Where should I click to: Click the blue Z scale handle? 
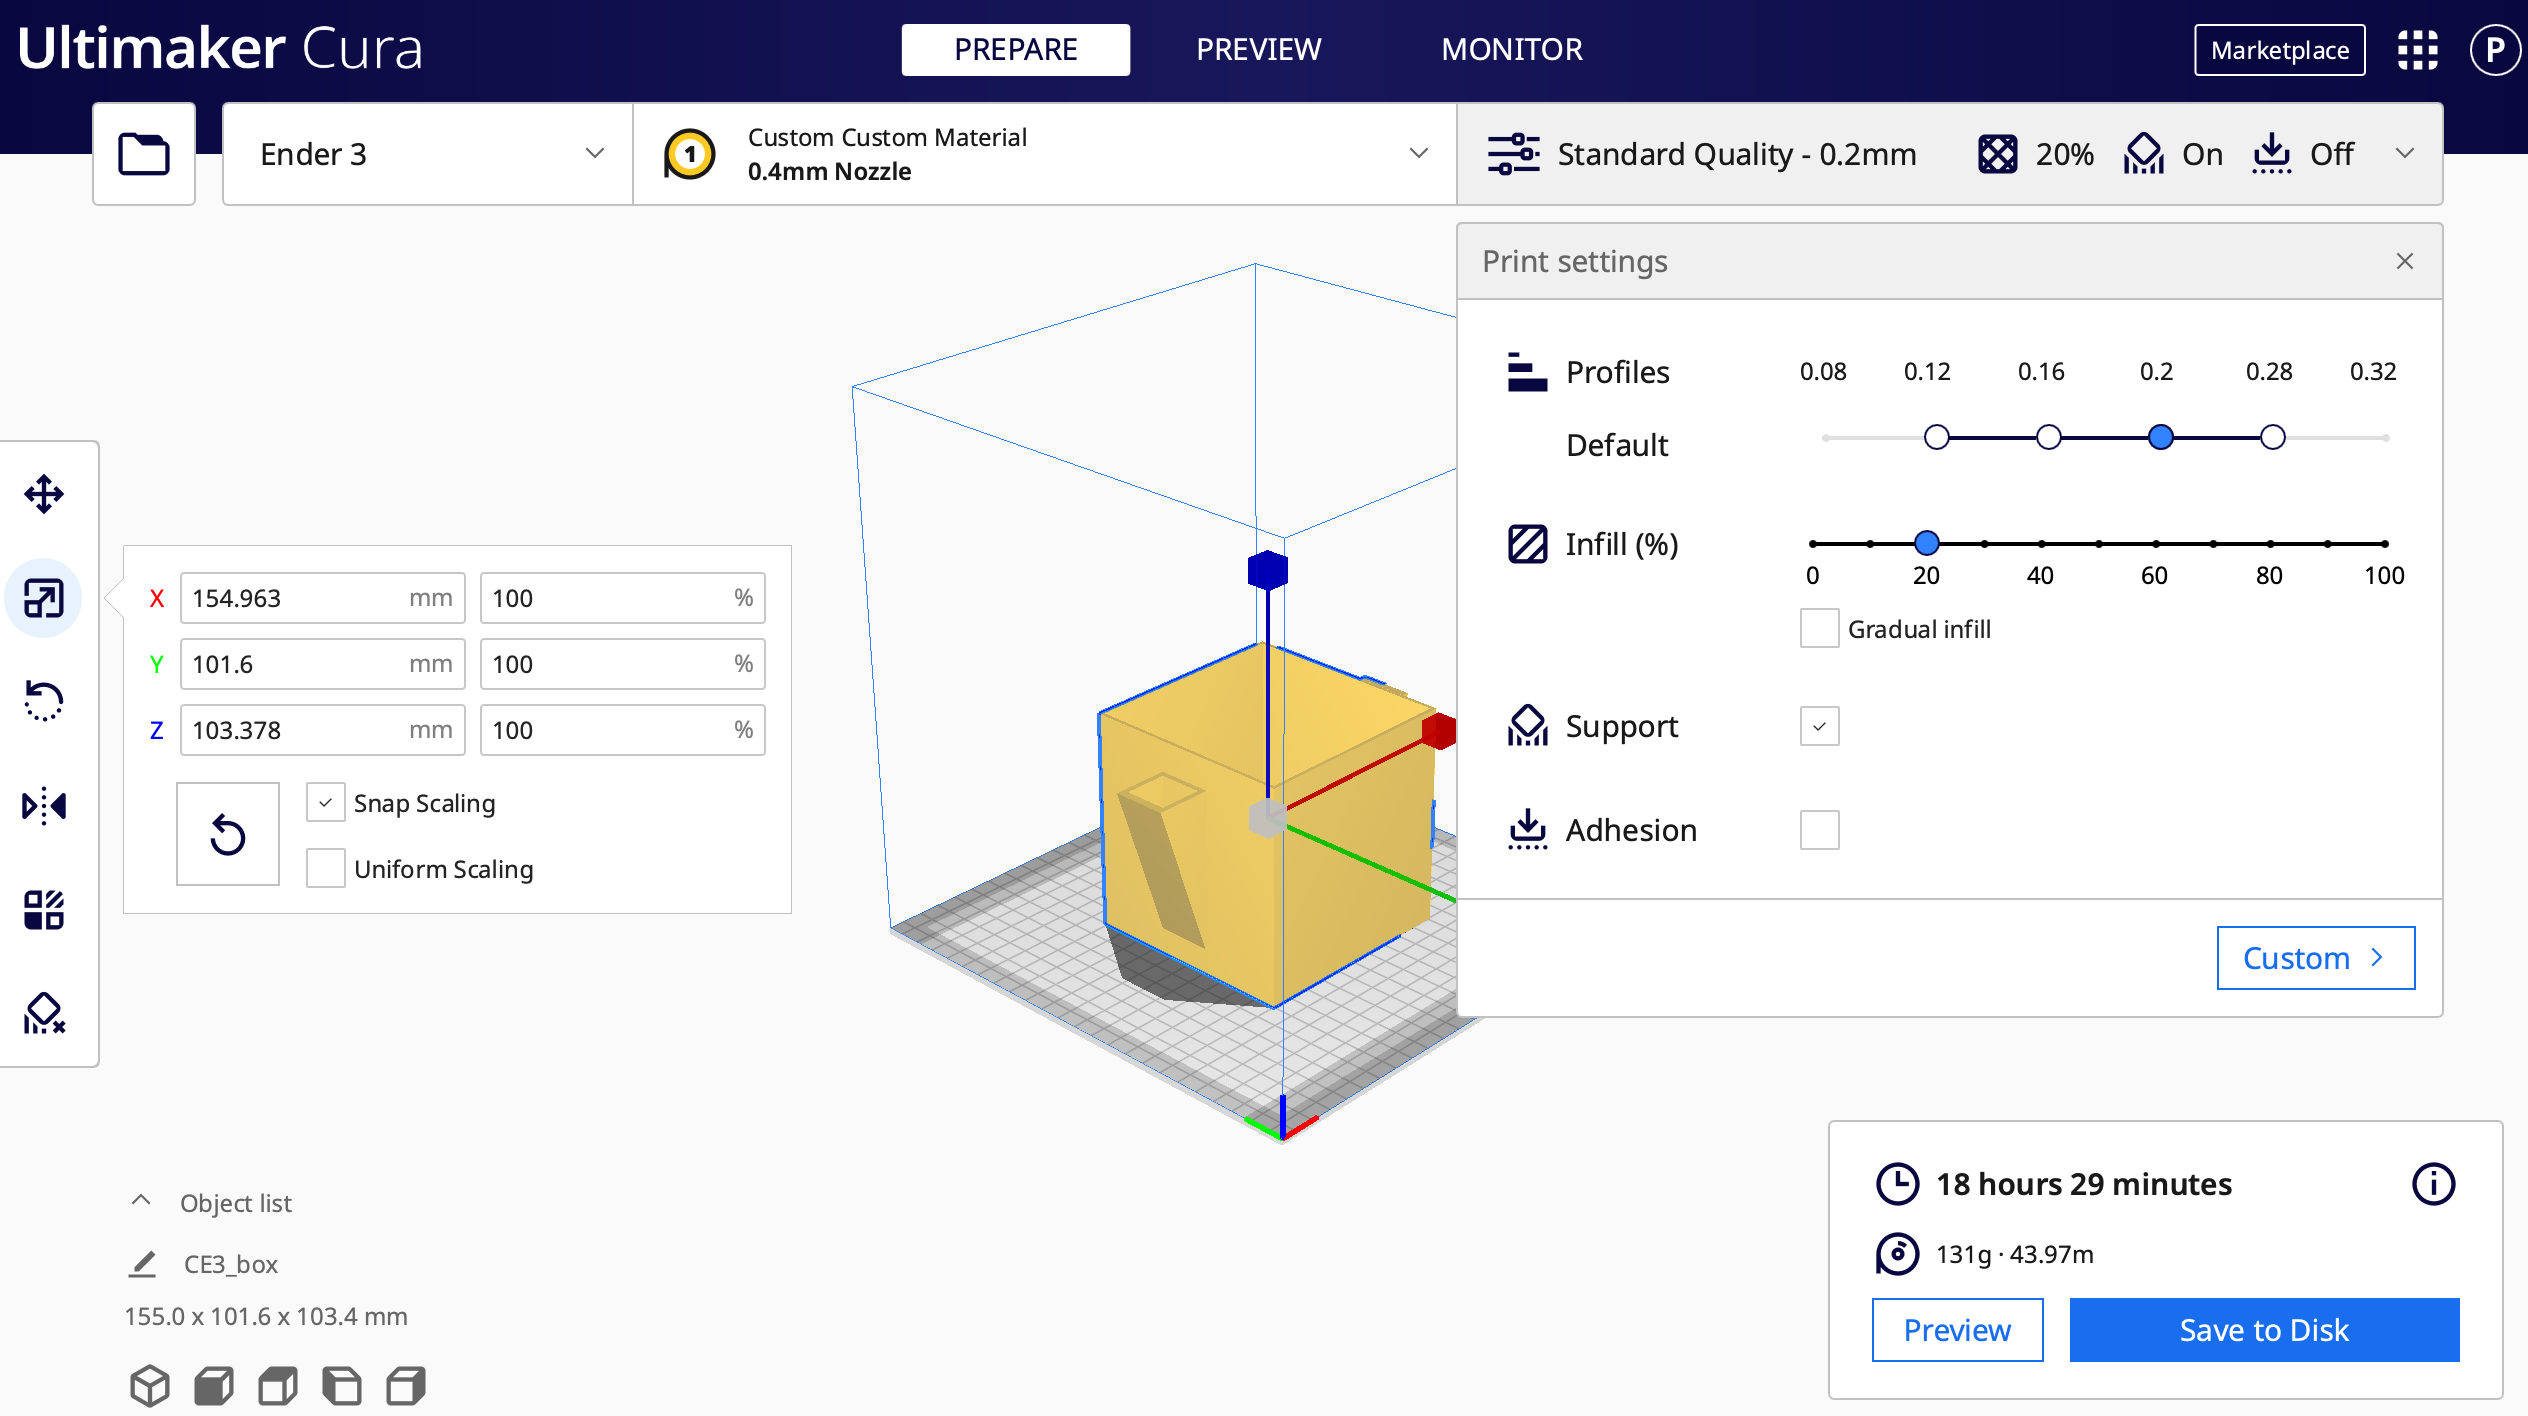[x=1267, y=571]
